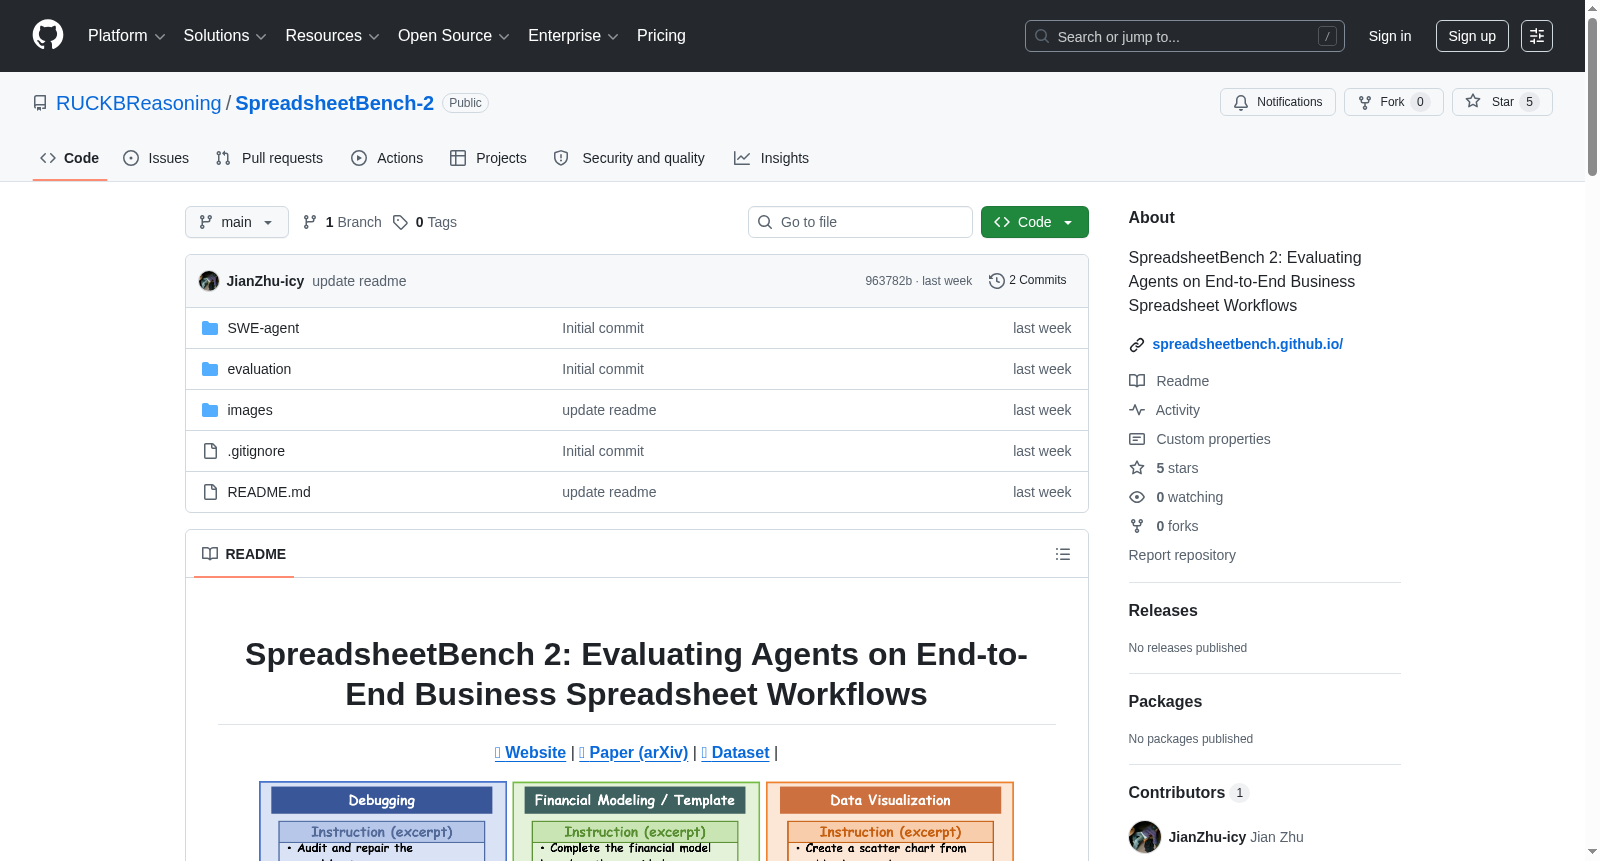
Task: Click the Activity pulse icon
Action: click(x=1137, y=410)
